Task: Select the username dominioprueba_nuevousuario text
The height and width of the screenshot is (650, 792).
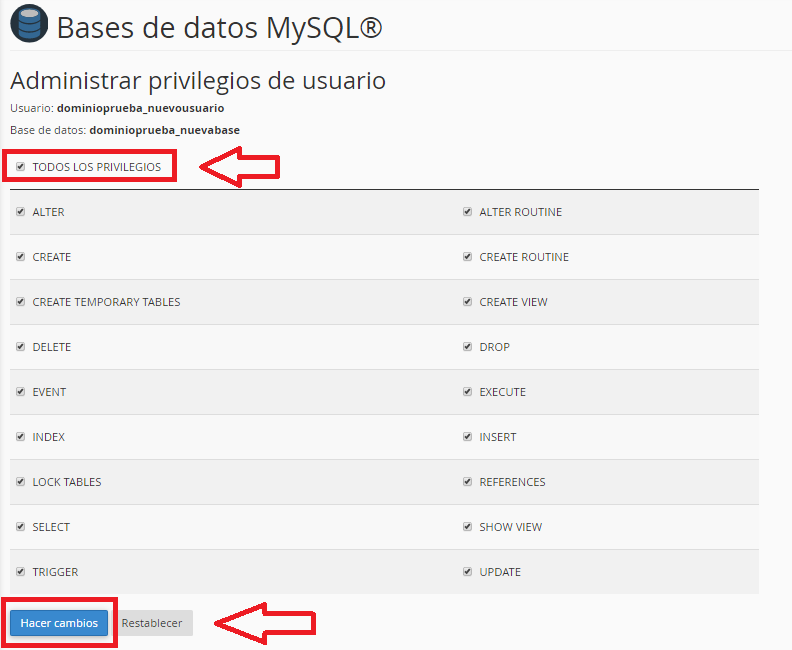Action: click(x=140, y=108)
